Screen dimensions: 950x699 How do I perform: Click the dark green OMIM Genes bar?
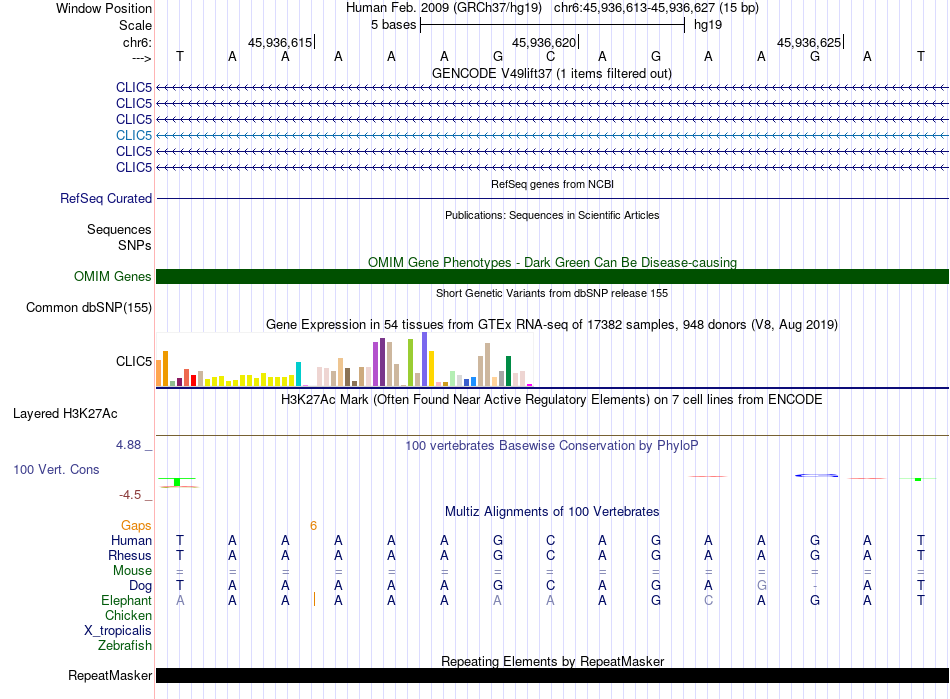pyautogui.click(x=552, y=277)
